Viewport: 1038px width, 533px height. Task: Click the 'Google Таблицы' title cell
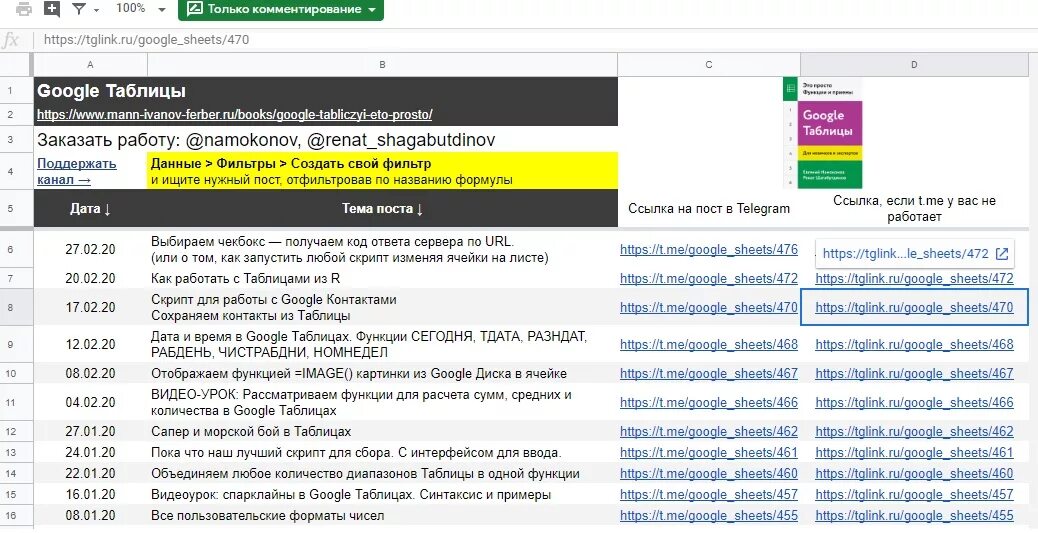click(x=326, y=91)
